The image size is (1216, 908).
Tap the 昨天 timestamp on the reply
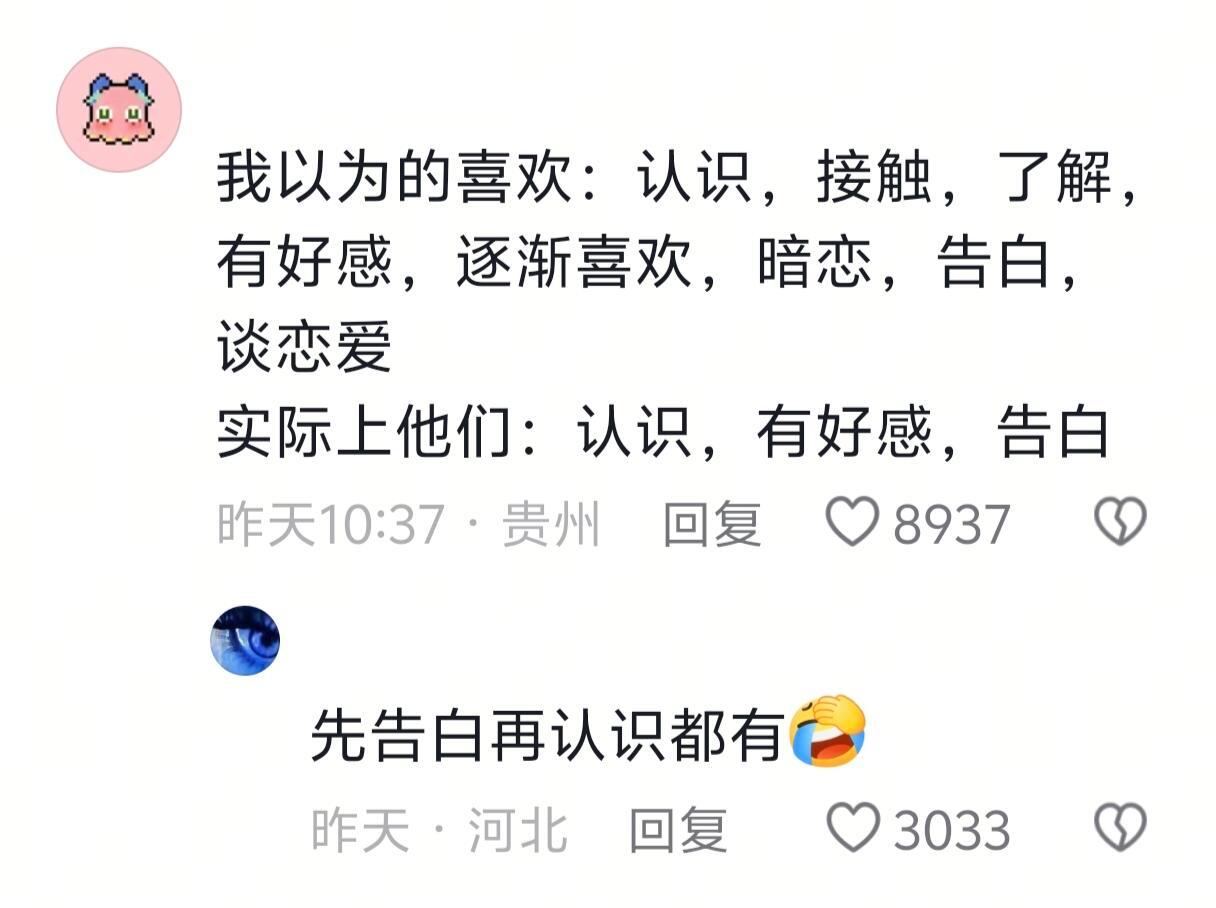coord(361,830)
